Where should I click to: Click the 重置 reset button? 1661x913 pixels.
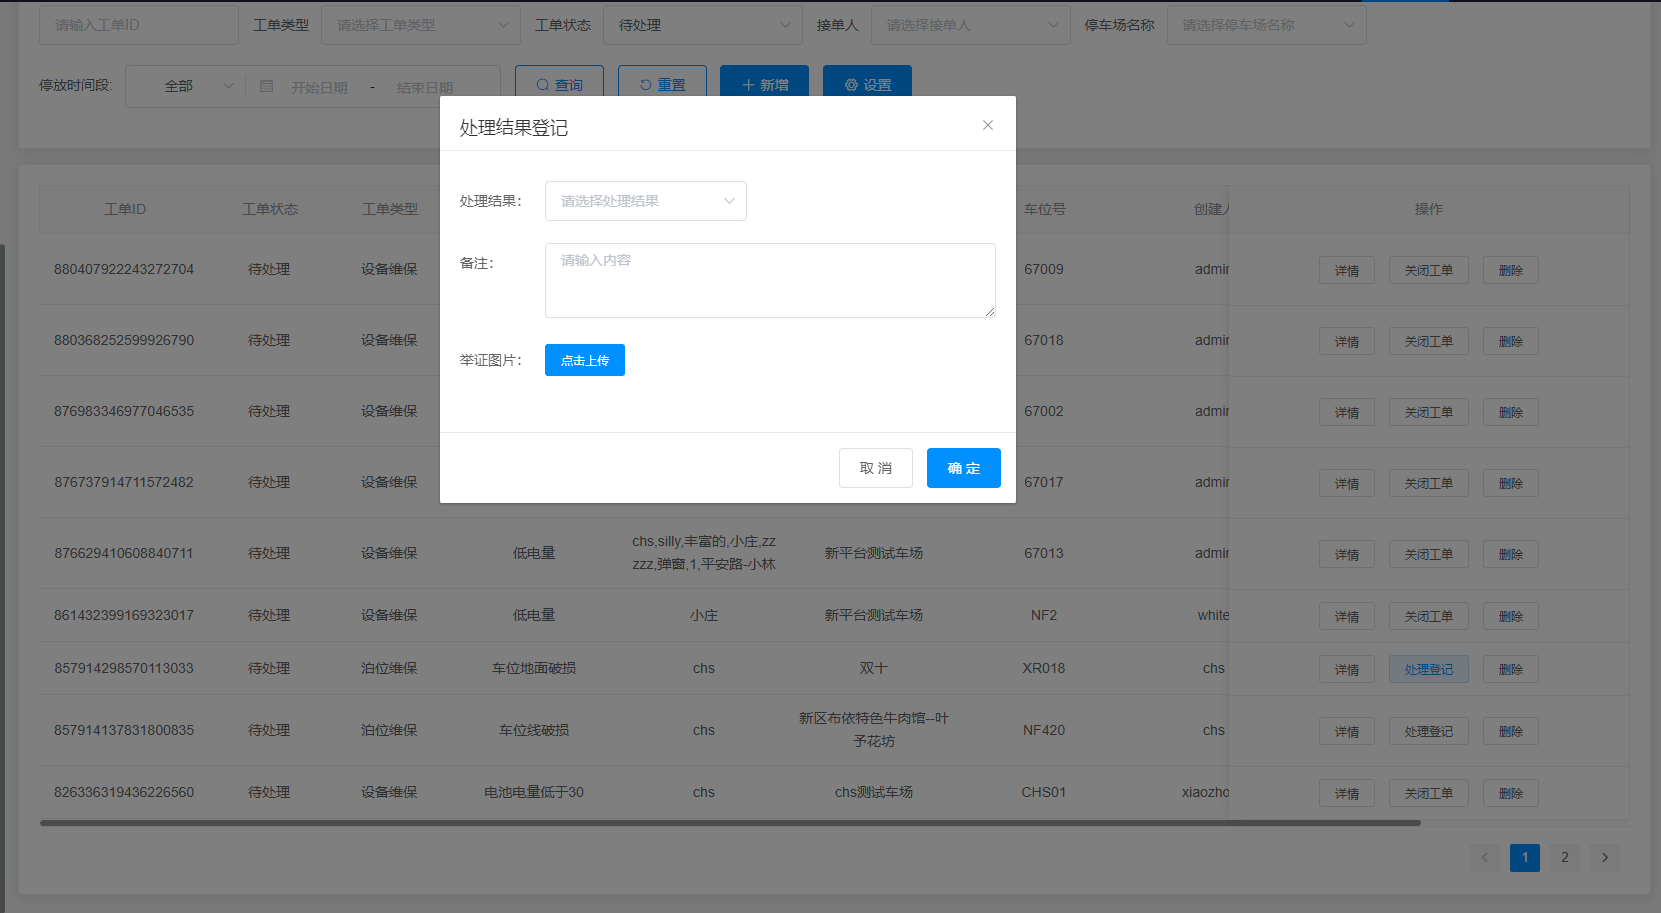pyautogui.click(x=662, y=84)
